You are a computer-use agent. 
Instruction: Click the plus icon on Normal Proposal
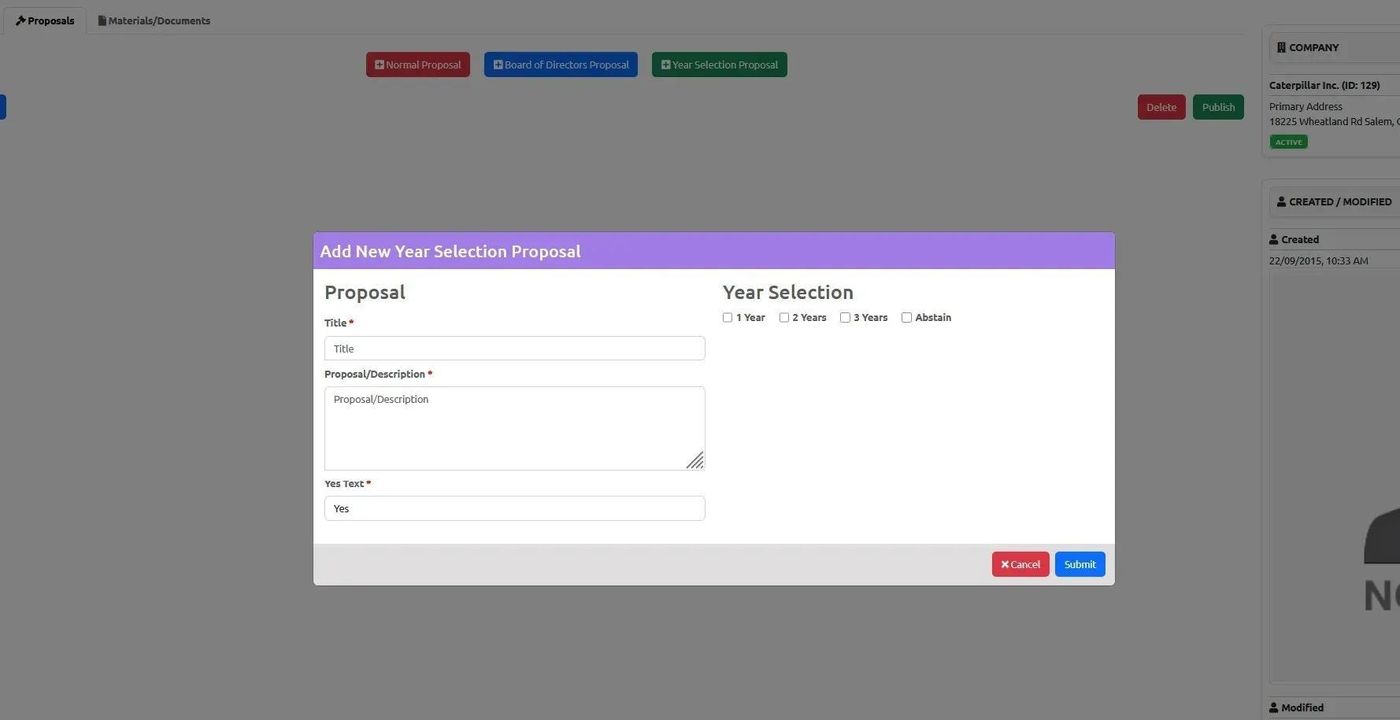coord(379,65)
